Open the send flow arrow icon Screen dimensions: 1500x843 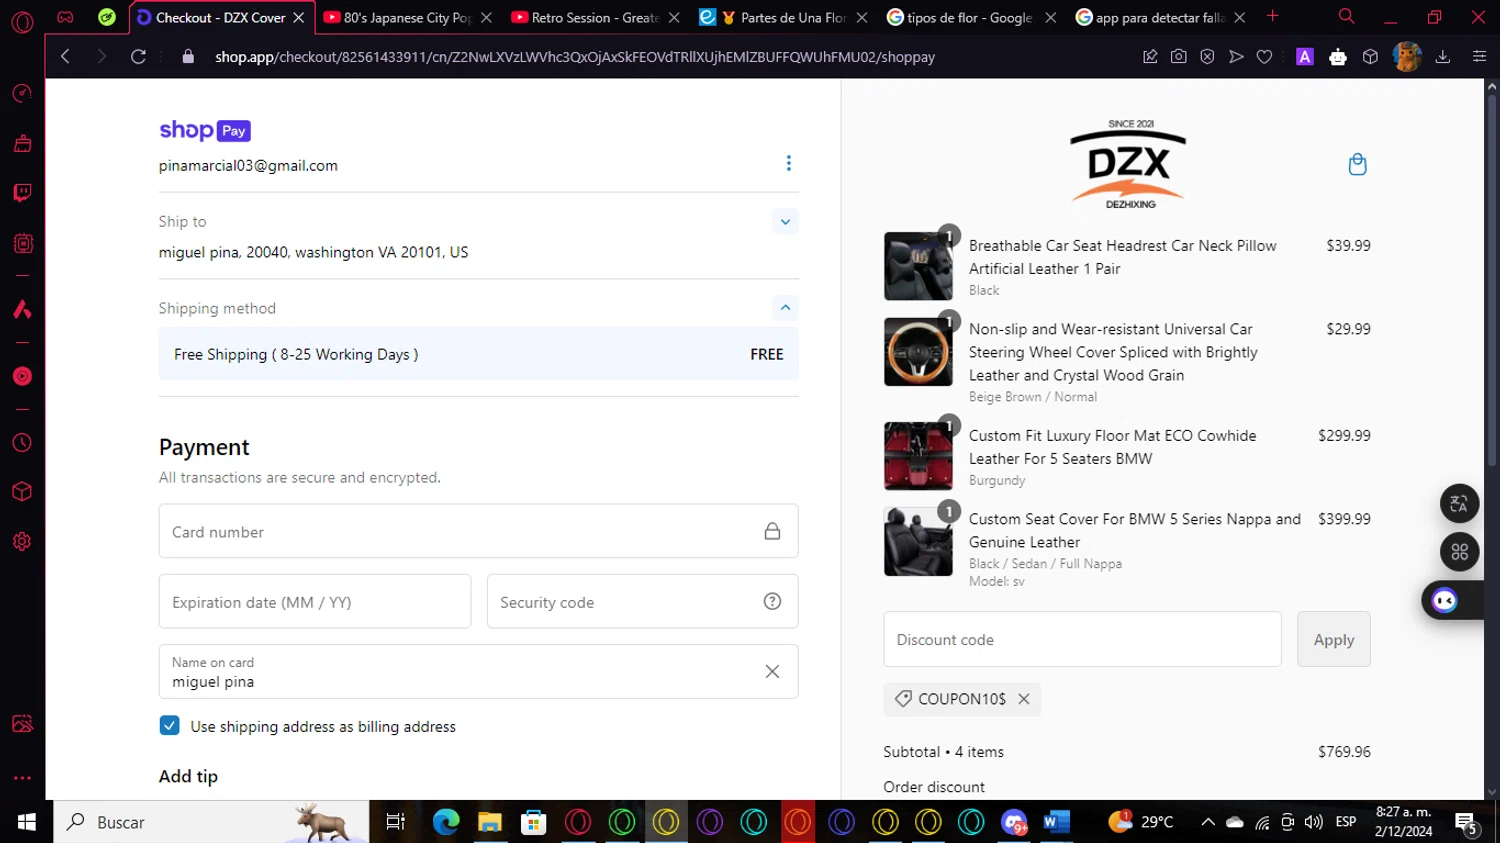[1236, 57]
